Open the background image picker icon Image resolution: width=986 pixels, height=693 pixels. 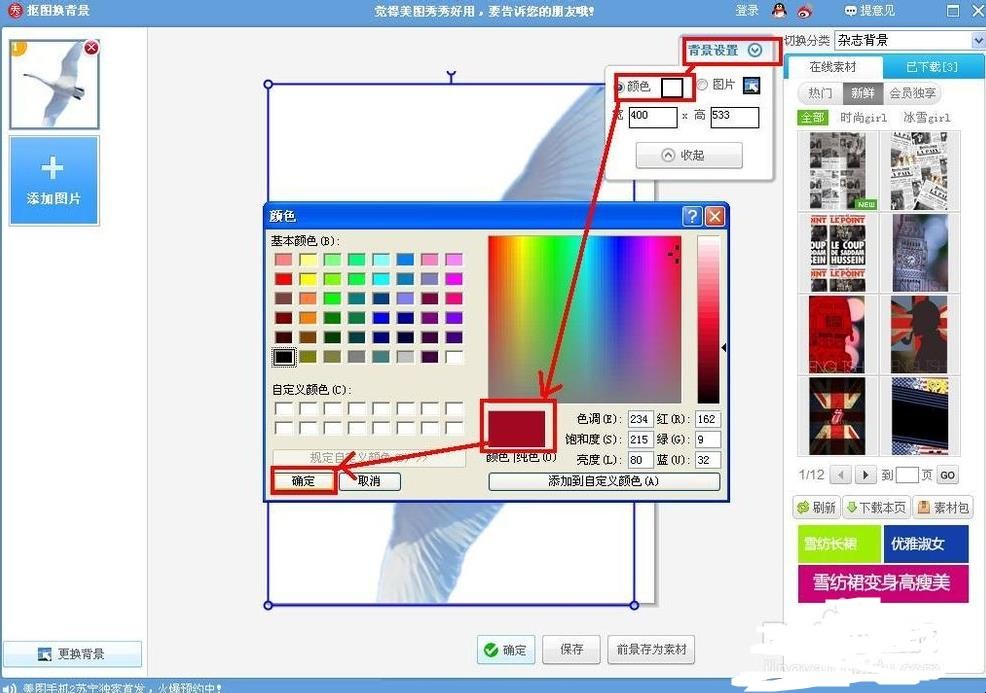[751, 86]
